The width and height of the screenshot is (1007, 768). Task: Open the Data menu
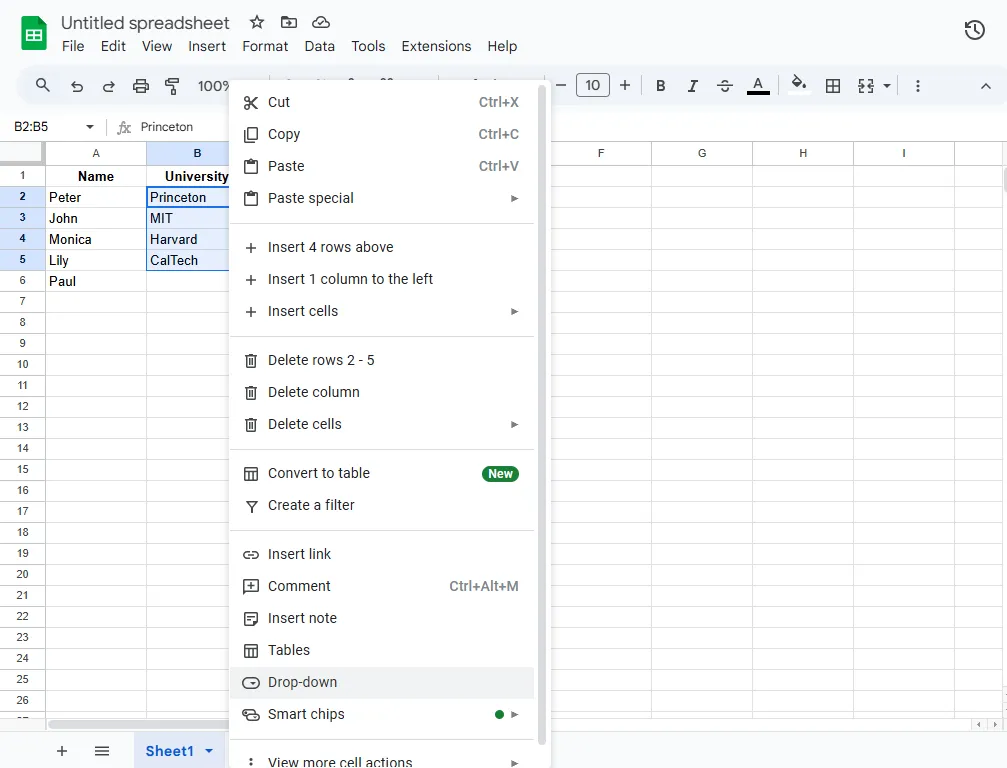point(319,46)
